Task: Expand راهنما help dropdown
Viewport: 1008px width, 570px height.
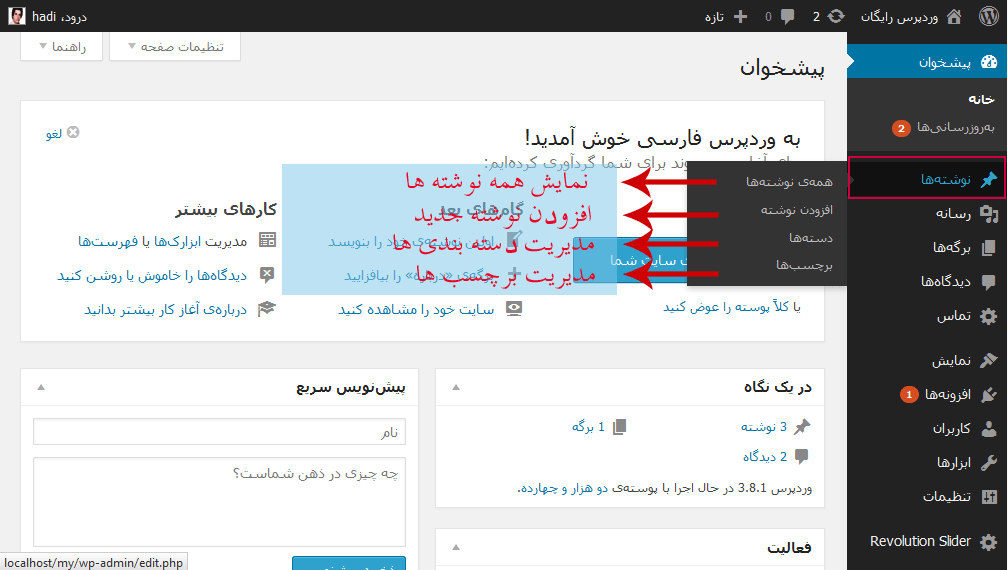Action: (62, 46)
